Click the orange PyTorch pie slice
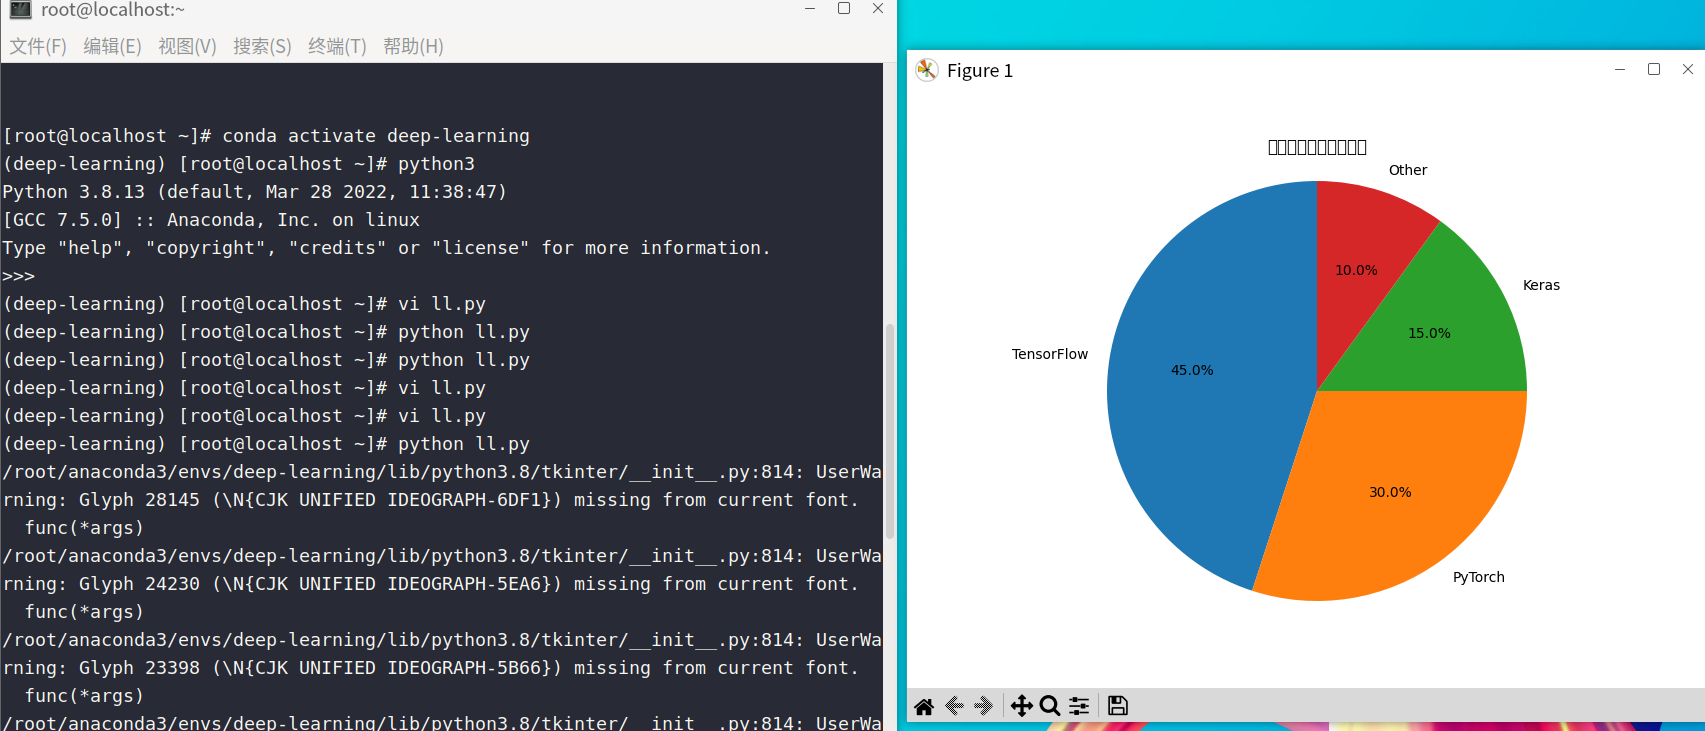The width and height of the screenshot is (1705, 731). [x=1400, y=500]
